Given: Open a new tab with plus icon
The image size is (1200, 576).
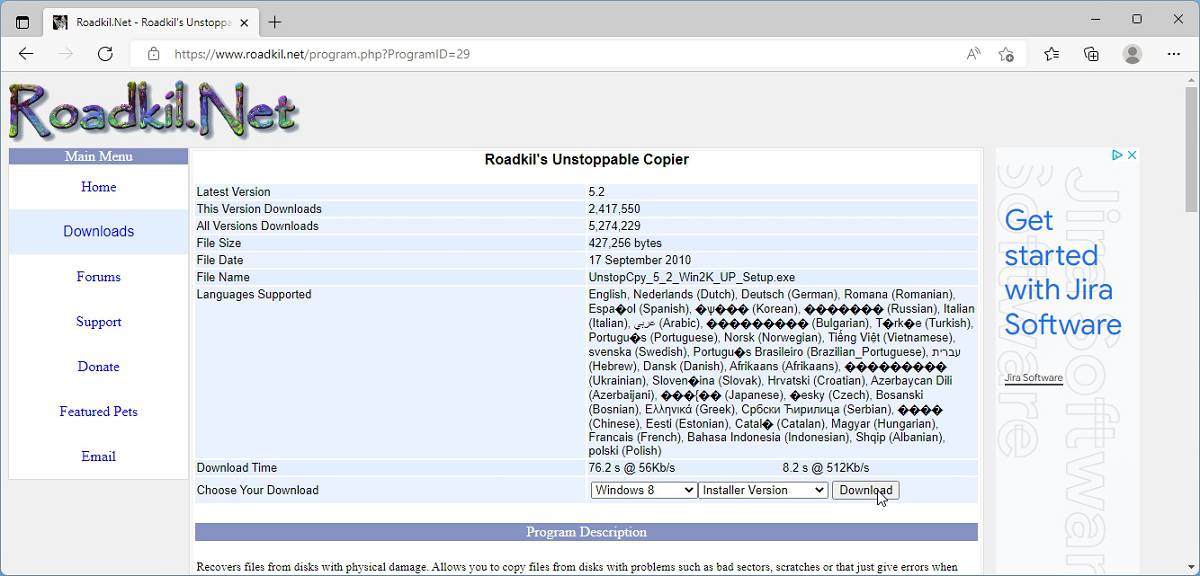Looking at the screenshot, I should 275,22.
